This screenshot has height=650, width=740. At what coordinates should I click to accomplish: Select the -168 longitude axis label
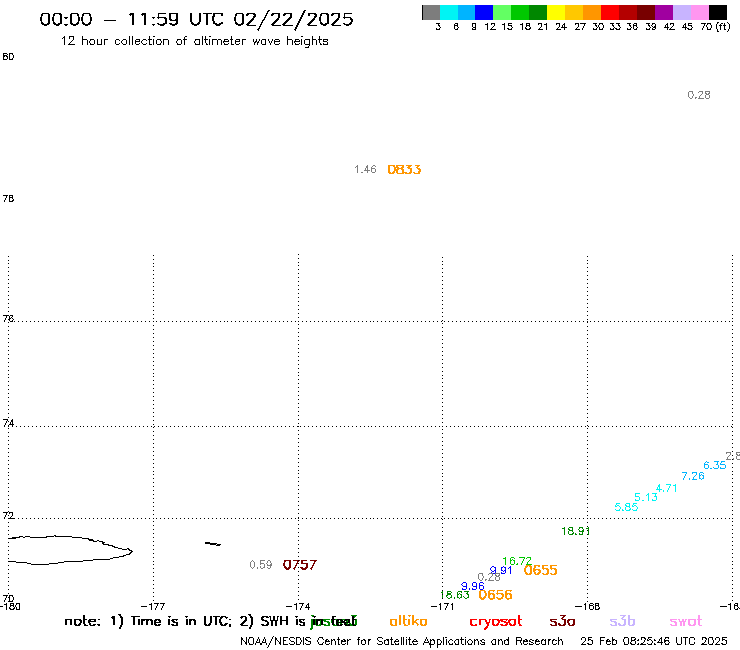pos(588,607)
